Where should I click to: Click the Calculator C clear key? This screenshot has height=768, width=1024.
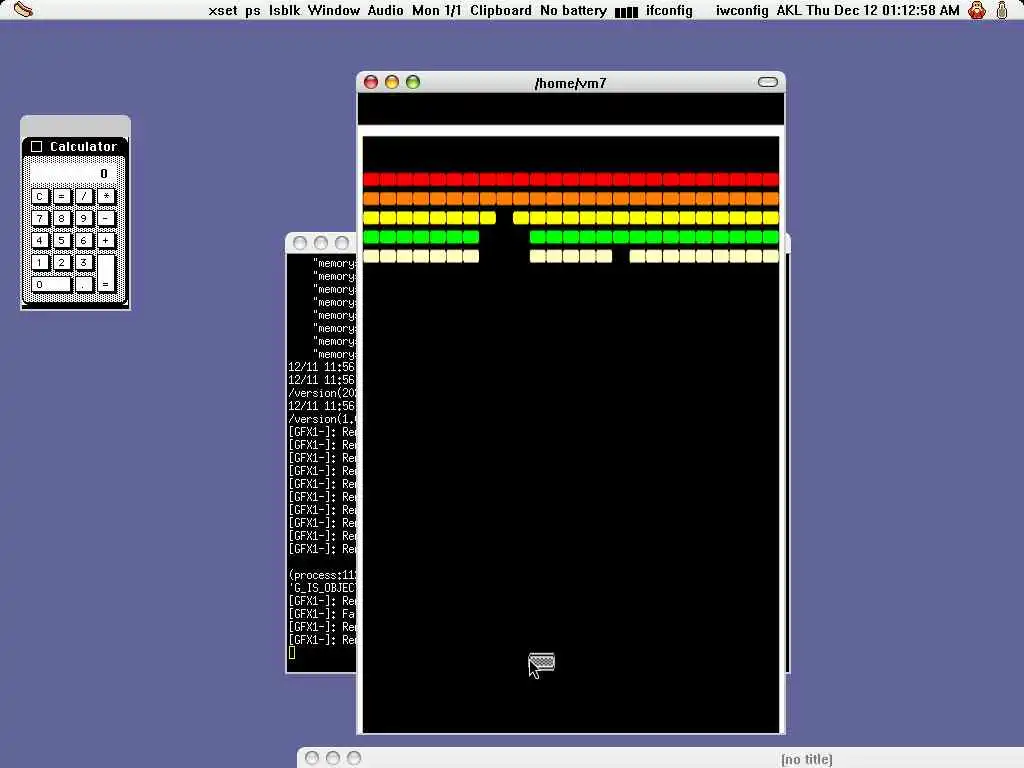tap(40, 196)
